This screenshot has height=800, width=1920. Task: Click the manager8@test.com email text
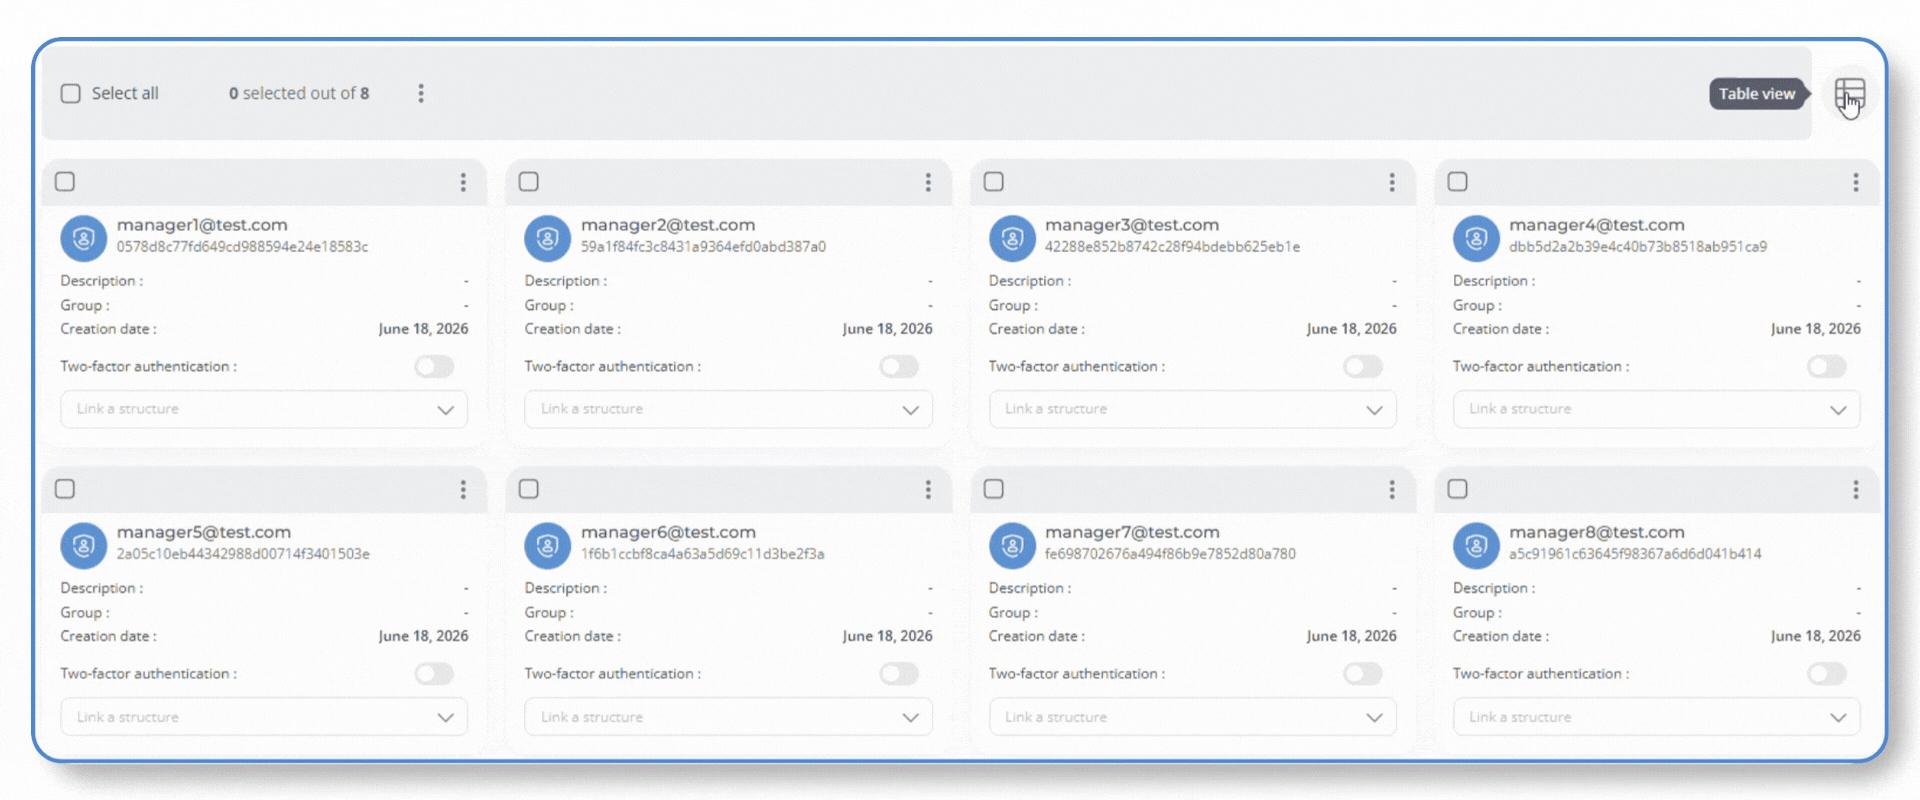1597,532
